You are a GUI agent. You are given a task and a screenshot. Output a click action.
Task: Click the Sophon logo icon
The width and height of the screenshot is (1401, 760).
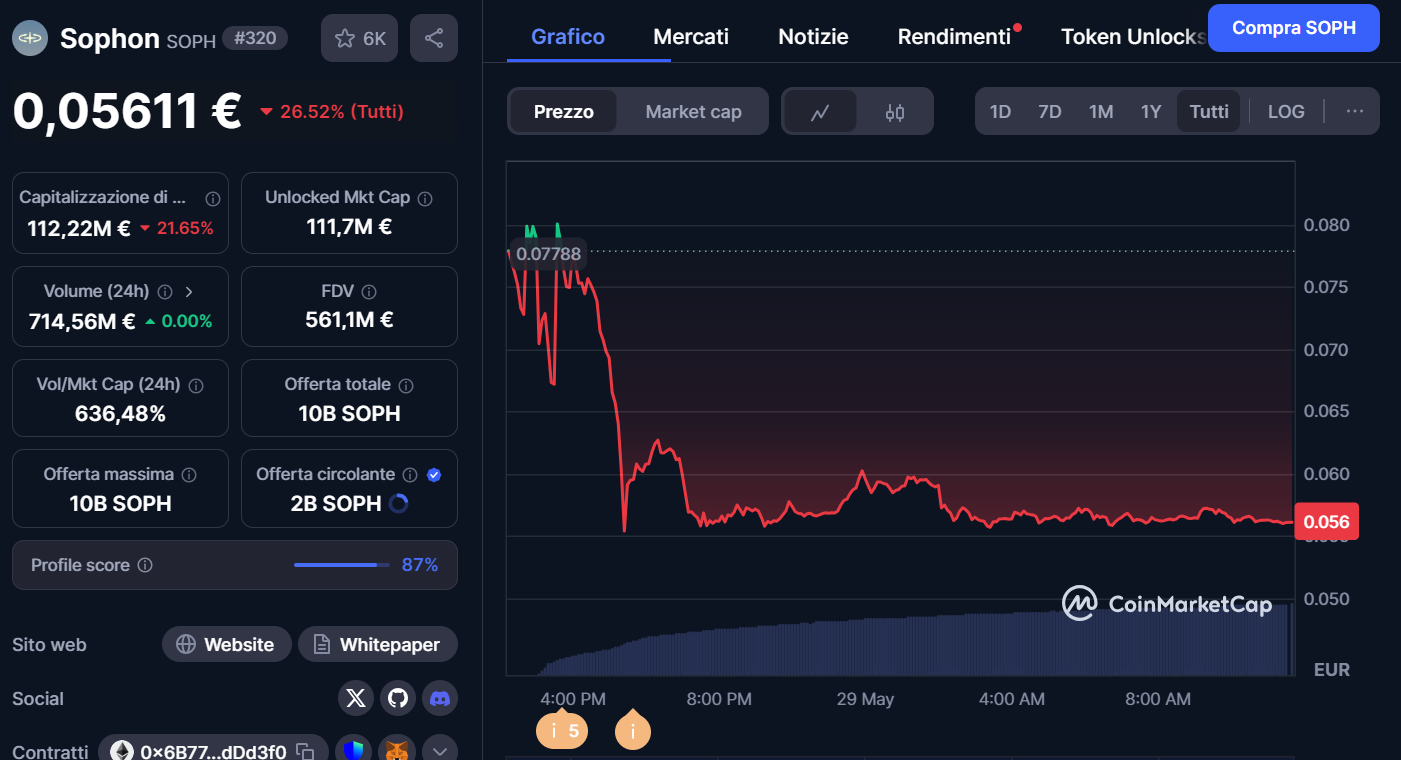tap(30, 38)
